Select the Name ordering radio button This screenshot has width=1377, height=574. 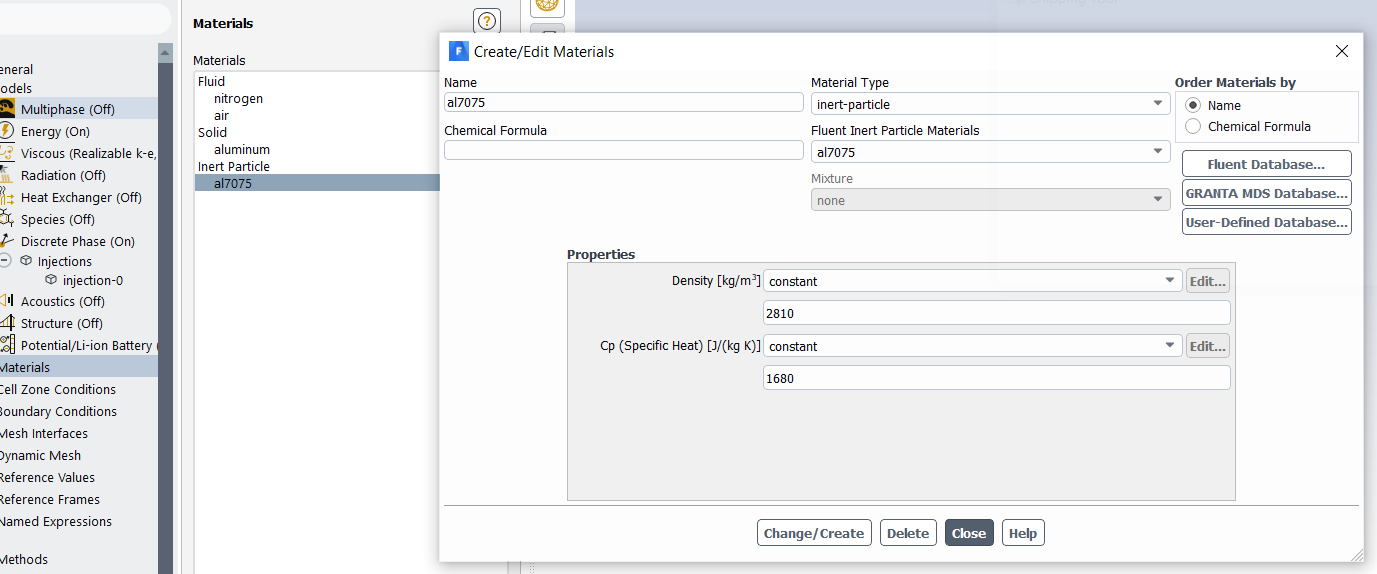point(1193,105)
